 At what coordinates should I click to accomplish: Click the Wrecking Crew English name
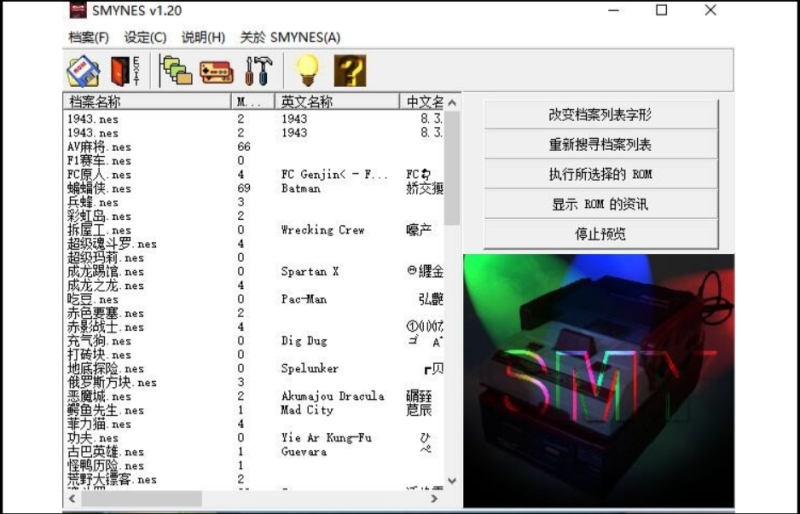pyautogui.click(x=323, y=230)
